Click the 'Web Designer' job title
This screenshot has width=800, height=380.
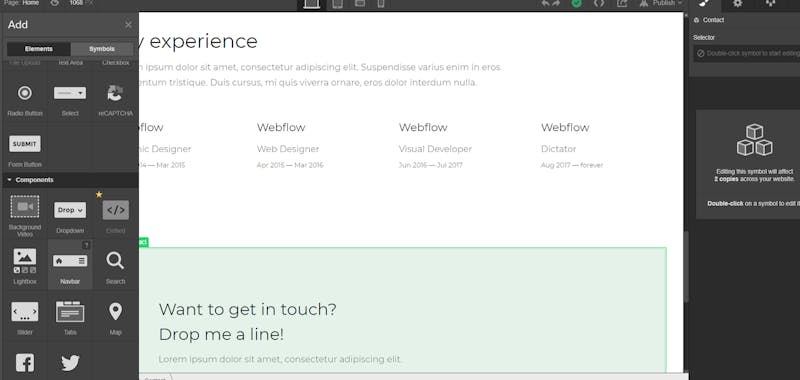click(x=288, y=149)
